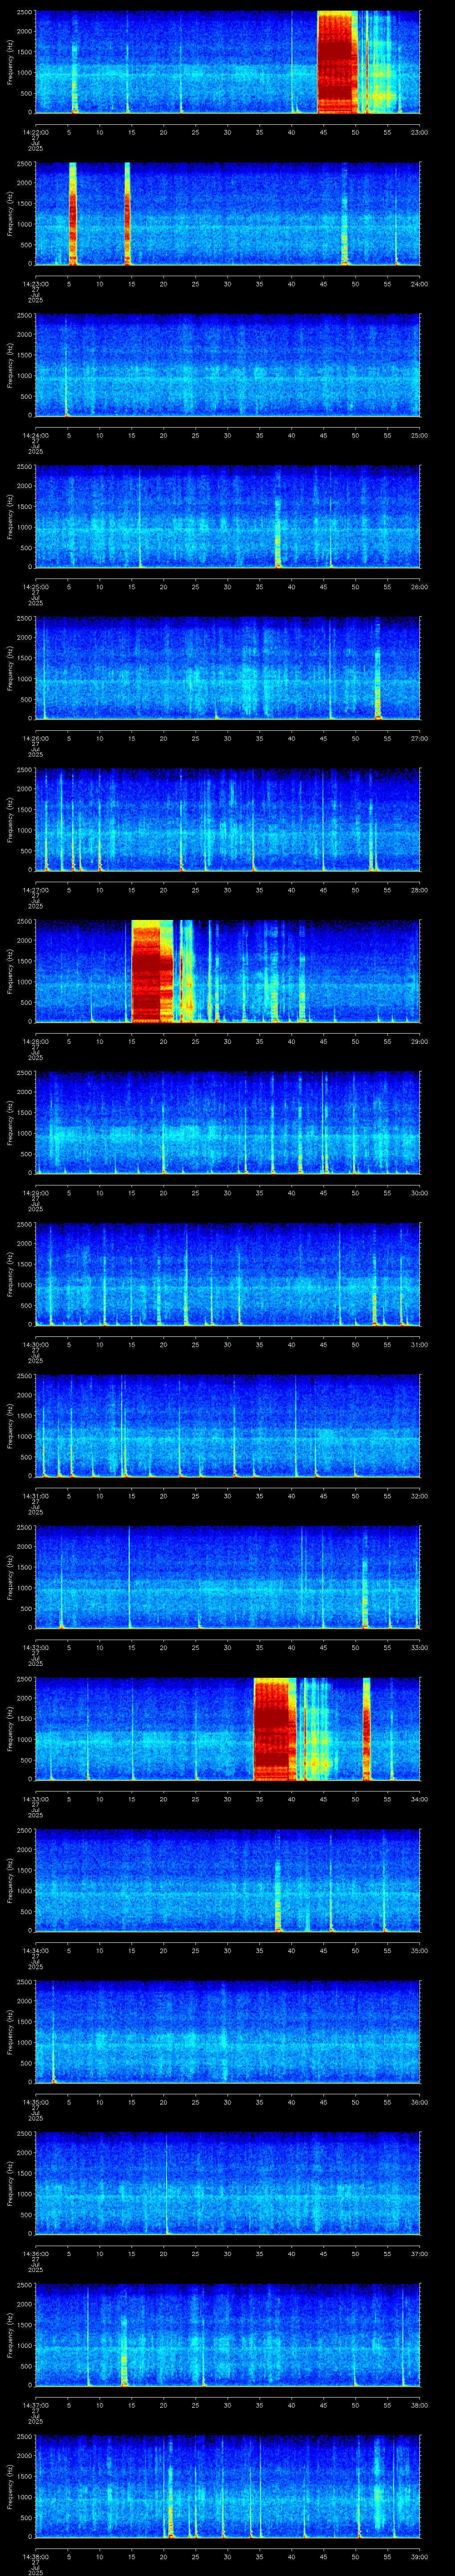The width and height of the screenshot is (455, 2576).
Task: Click the 37:00 end time label
Action: pyautogui.click(x=419, y=2253)
